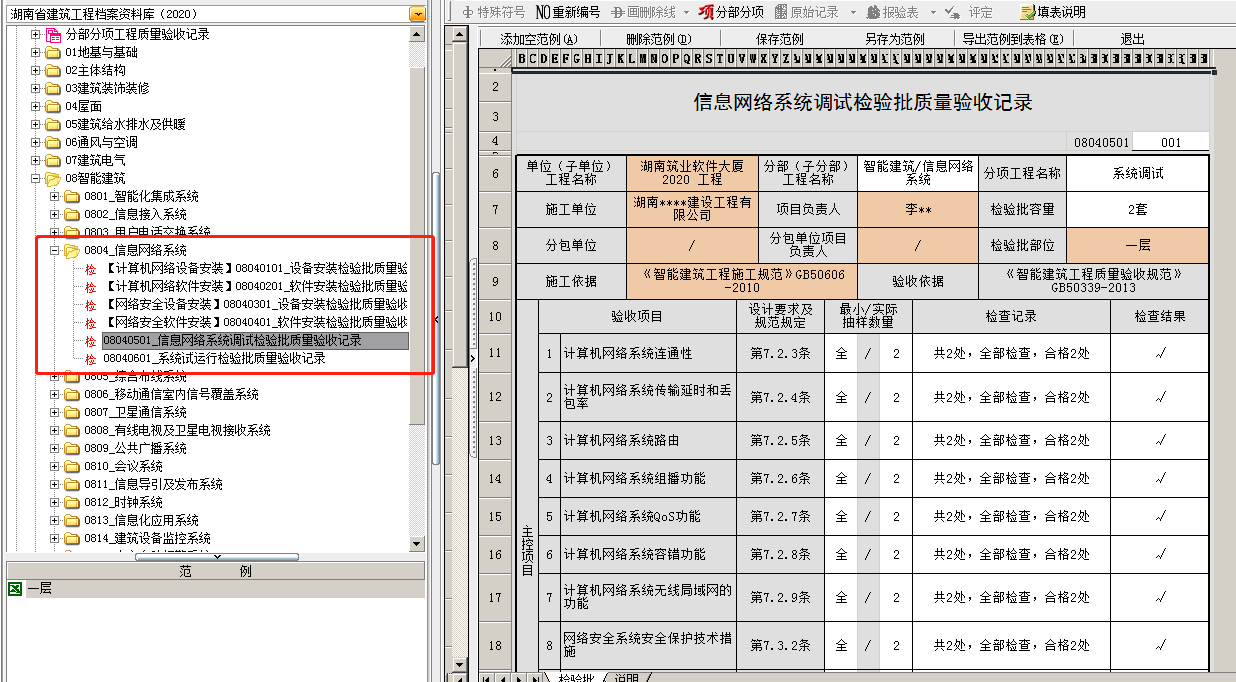Expand the 0801_智能化集成系统 node
Screen dimensions: 1236x682
pos(55,196)
